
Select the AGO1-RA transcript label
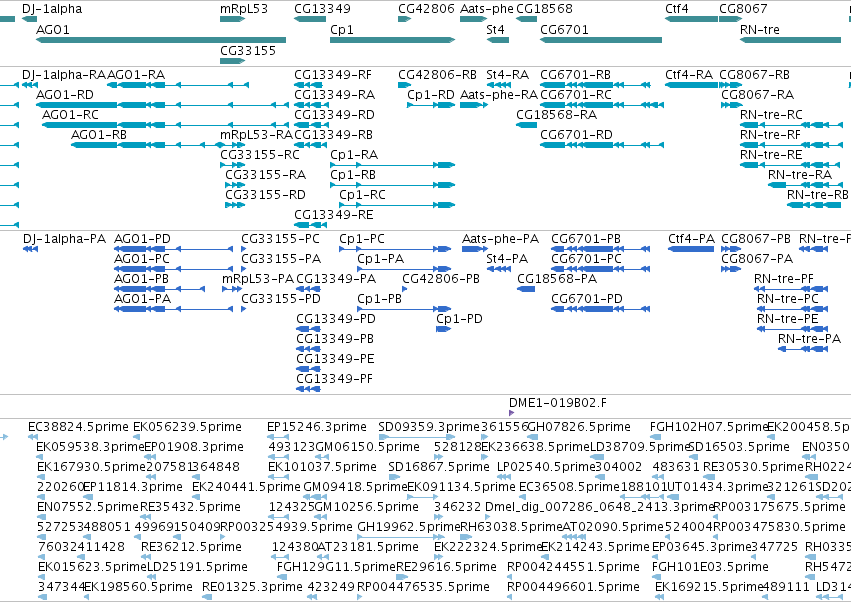click(x=136, y=75)
